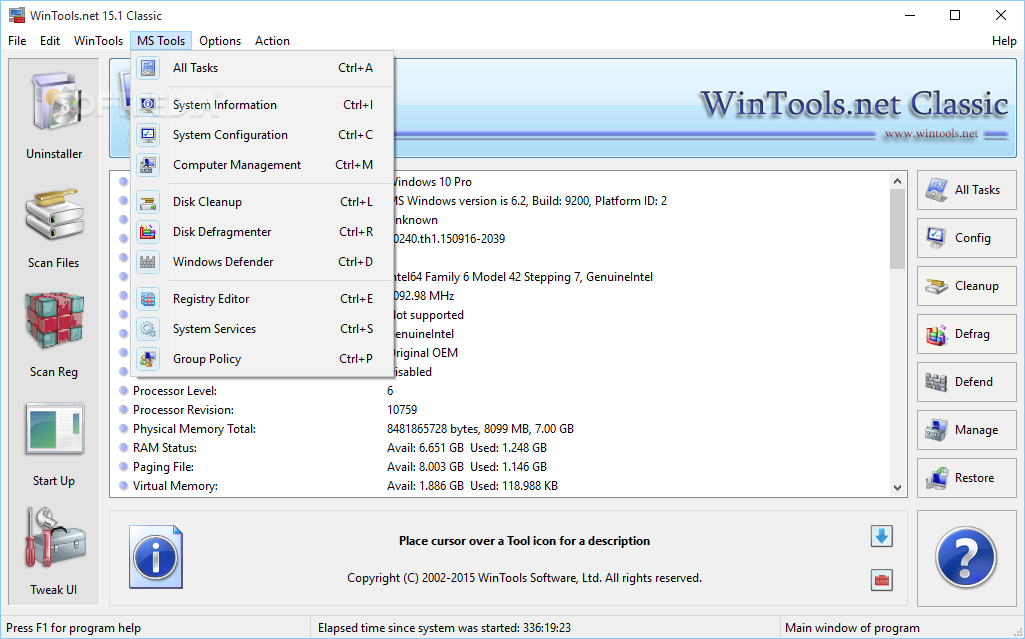Open the Uninstaller tool icon
The height and width of the screenshot is (639, 1025).
(55, 103)
